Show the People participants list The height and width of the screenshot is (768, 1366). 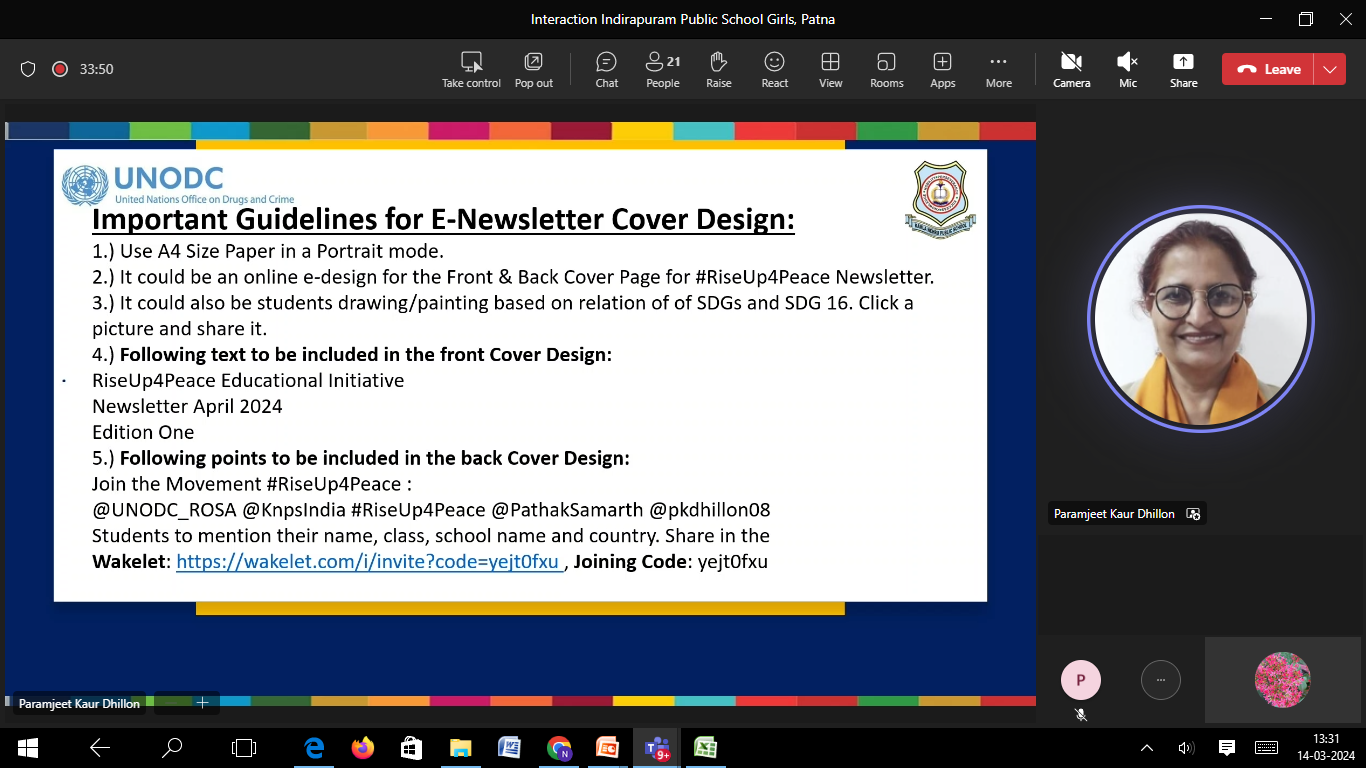tap(662, 69)
